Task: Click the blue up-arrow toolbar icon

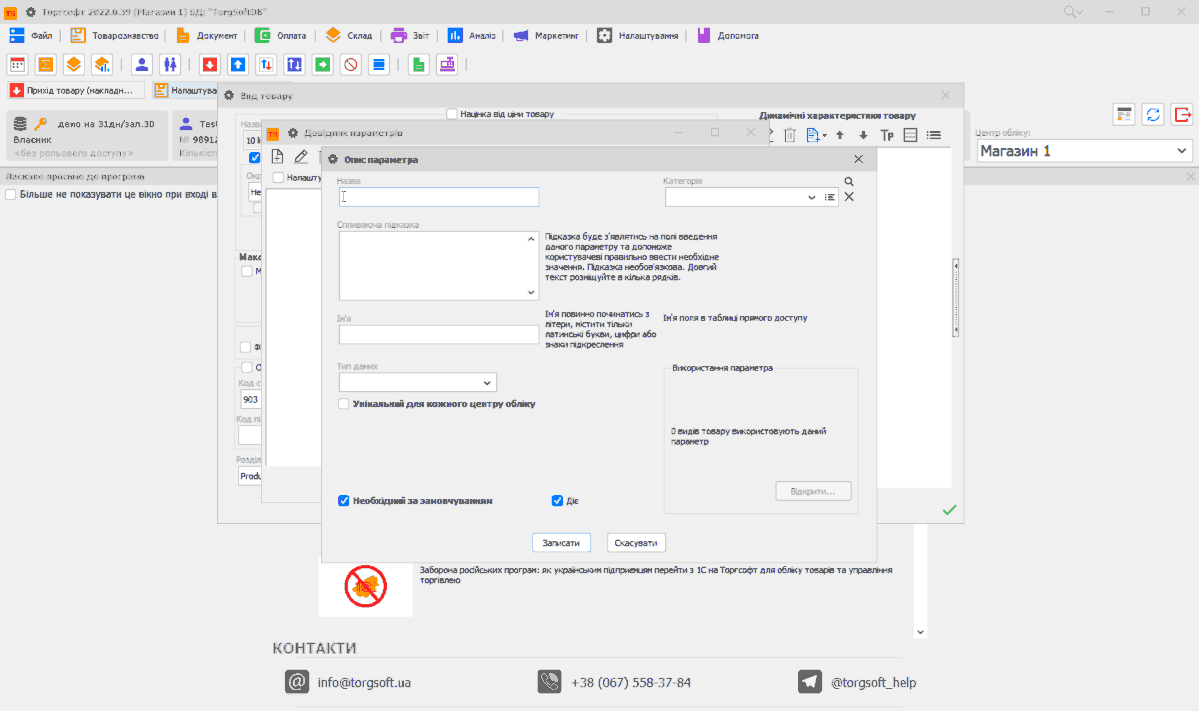Action: click(238, 65)
